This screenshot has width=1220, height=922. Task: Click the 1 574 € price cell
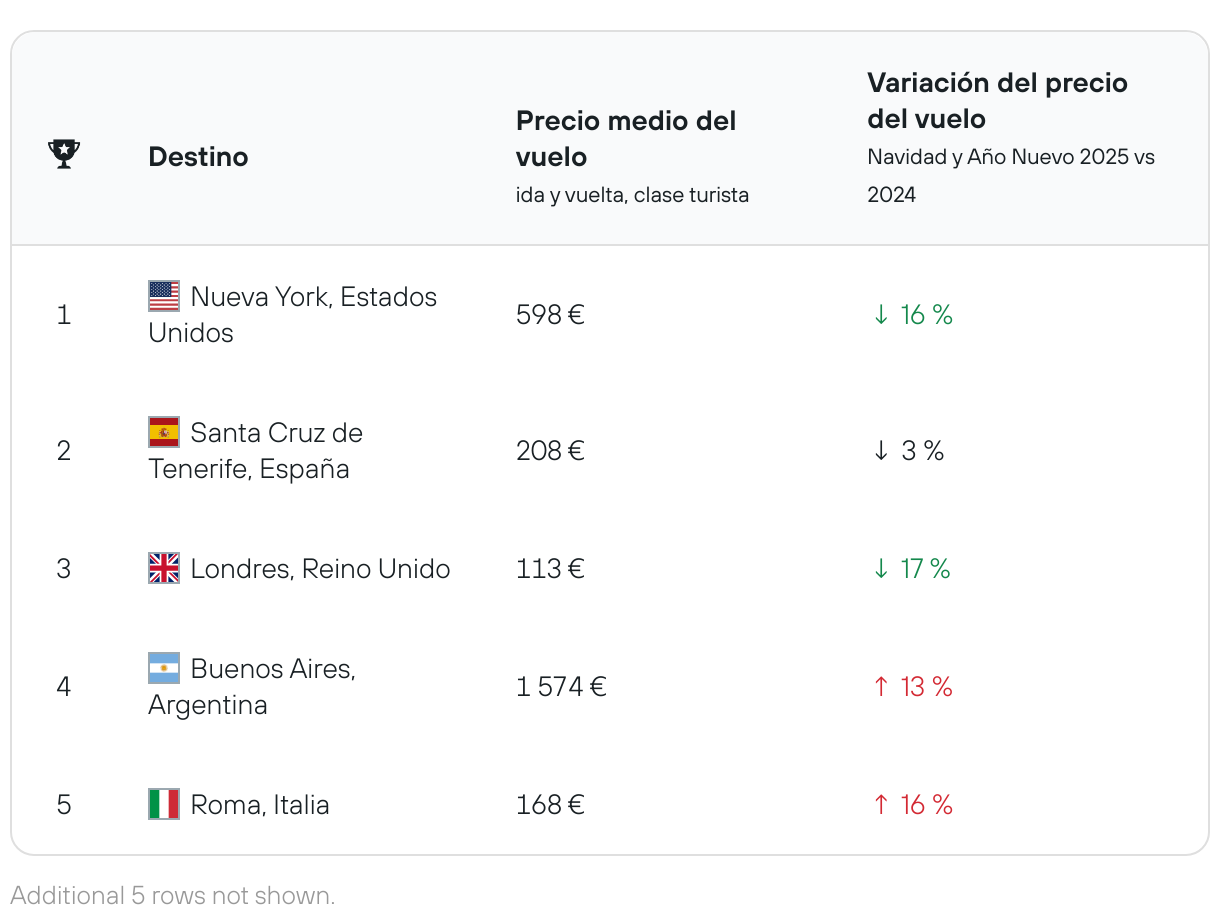(561, 687)
